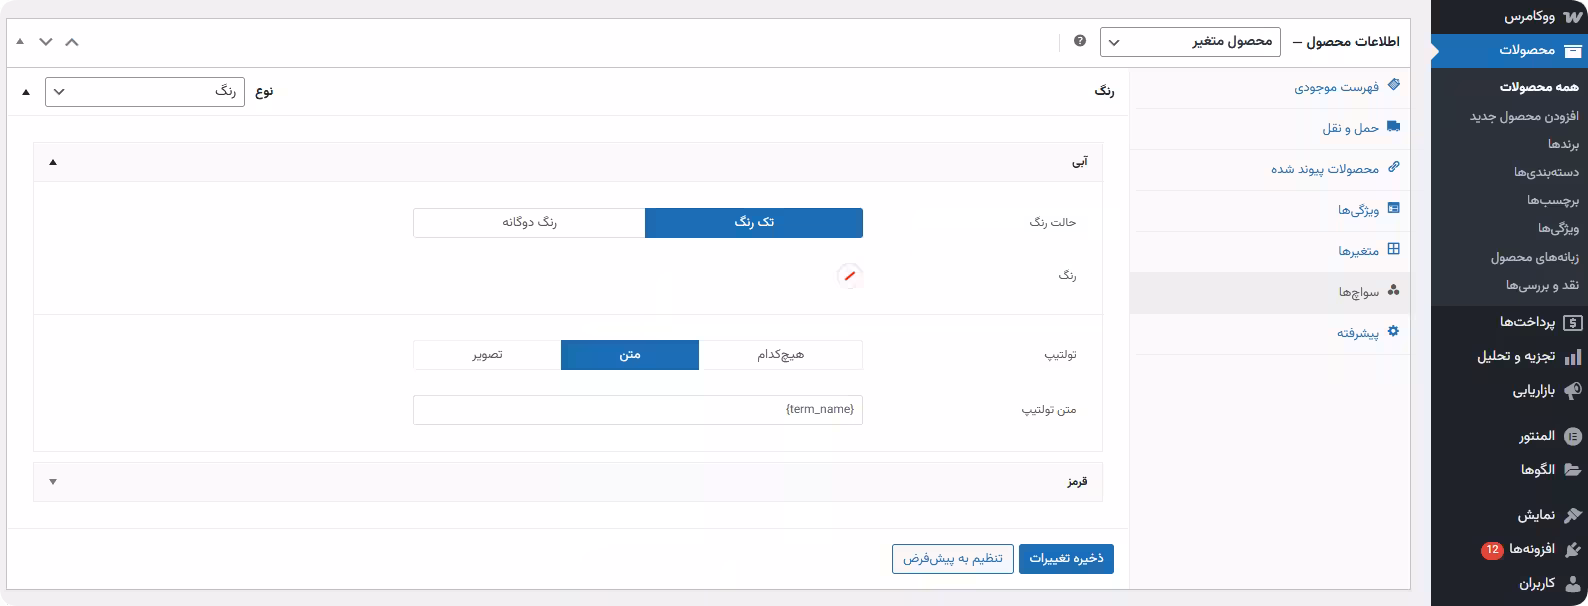Click the shipping truck icon

click(1394, 127)
